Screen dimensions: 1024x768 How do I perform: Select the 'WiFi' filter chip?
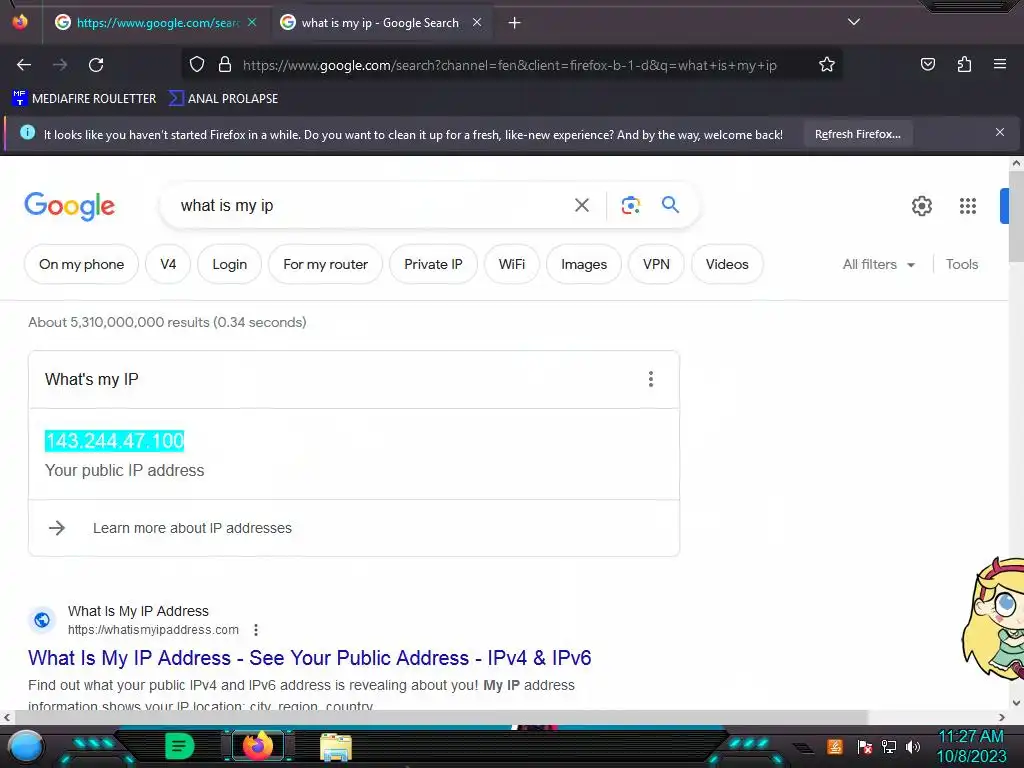point(512,264)
